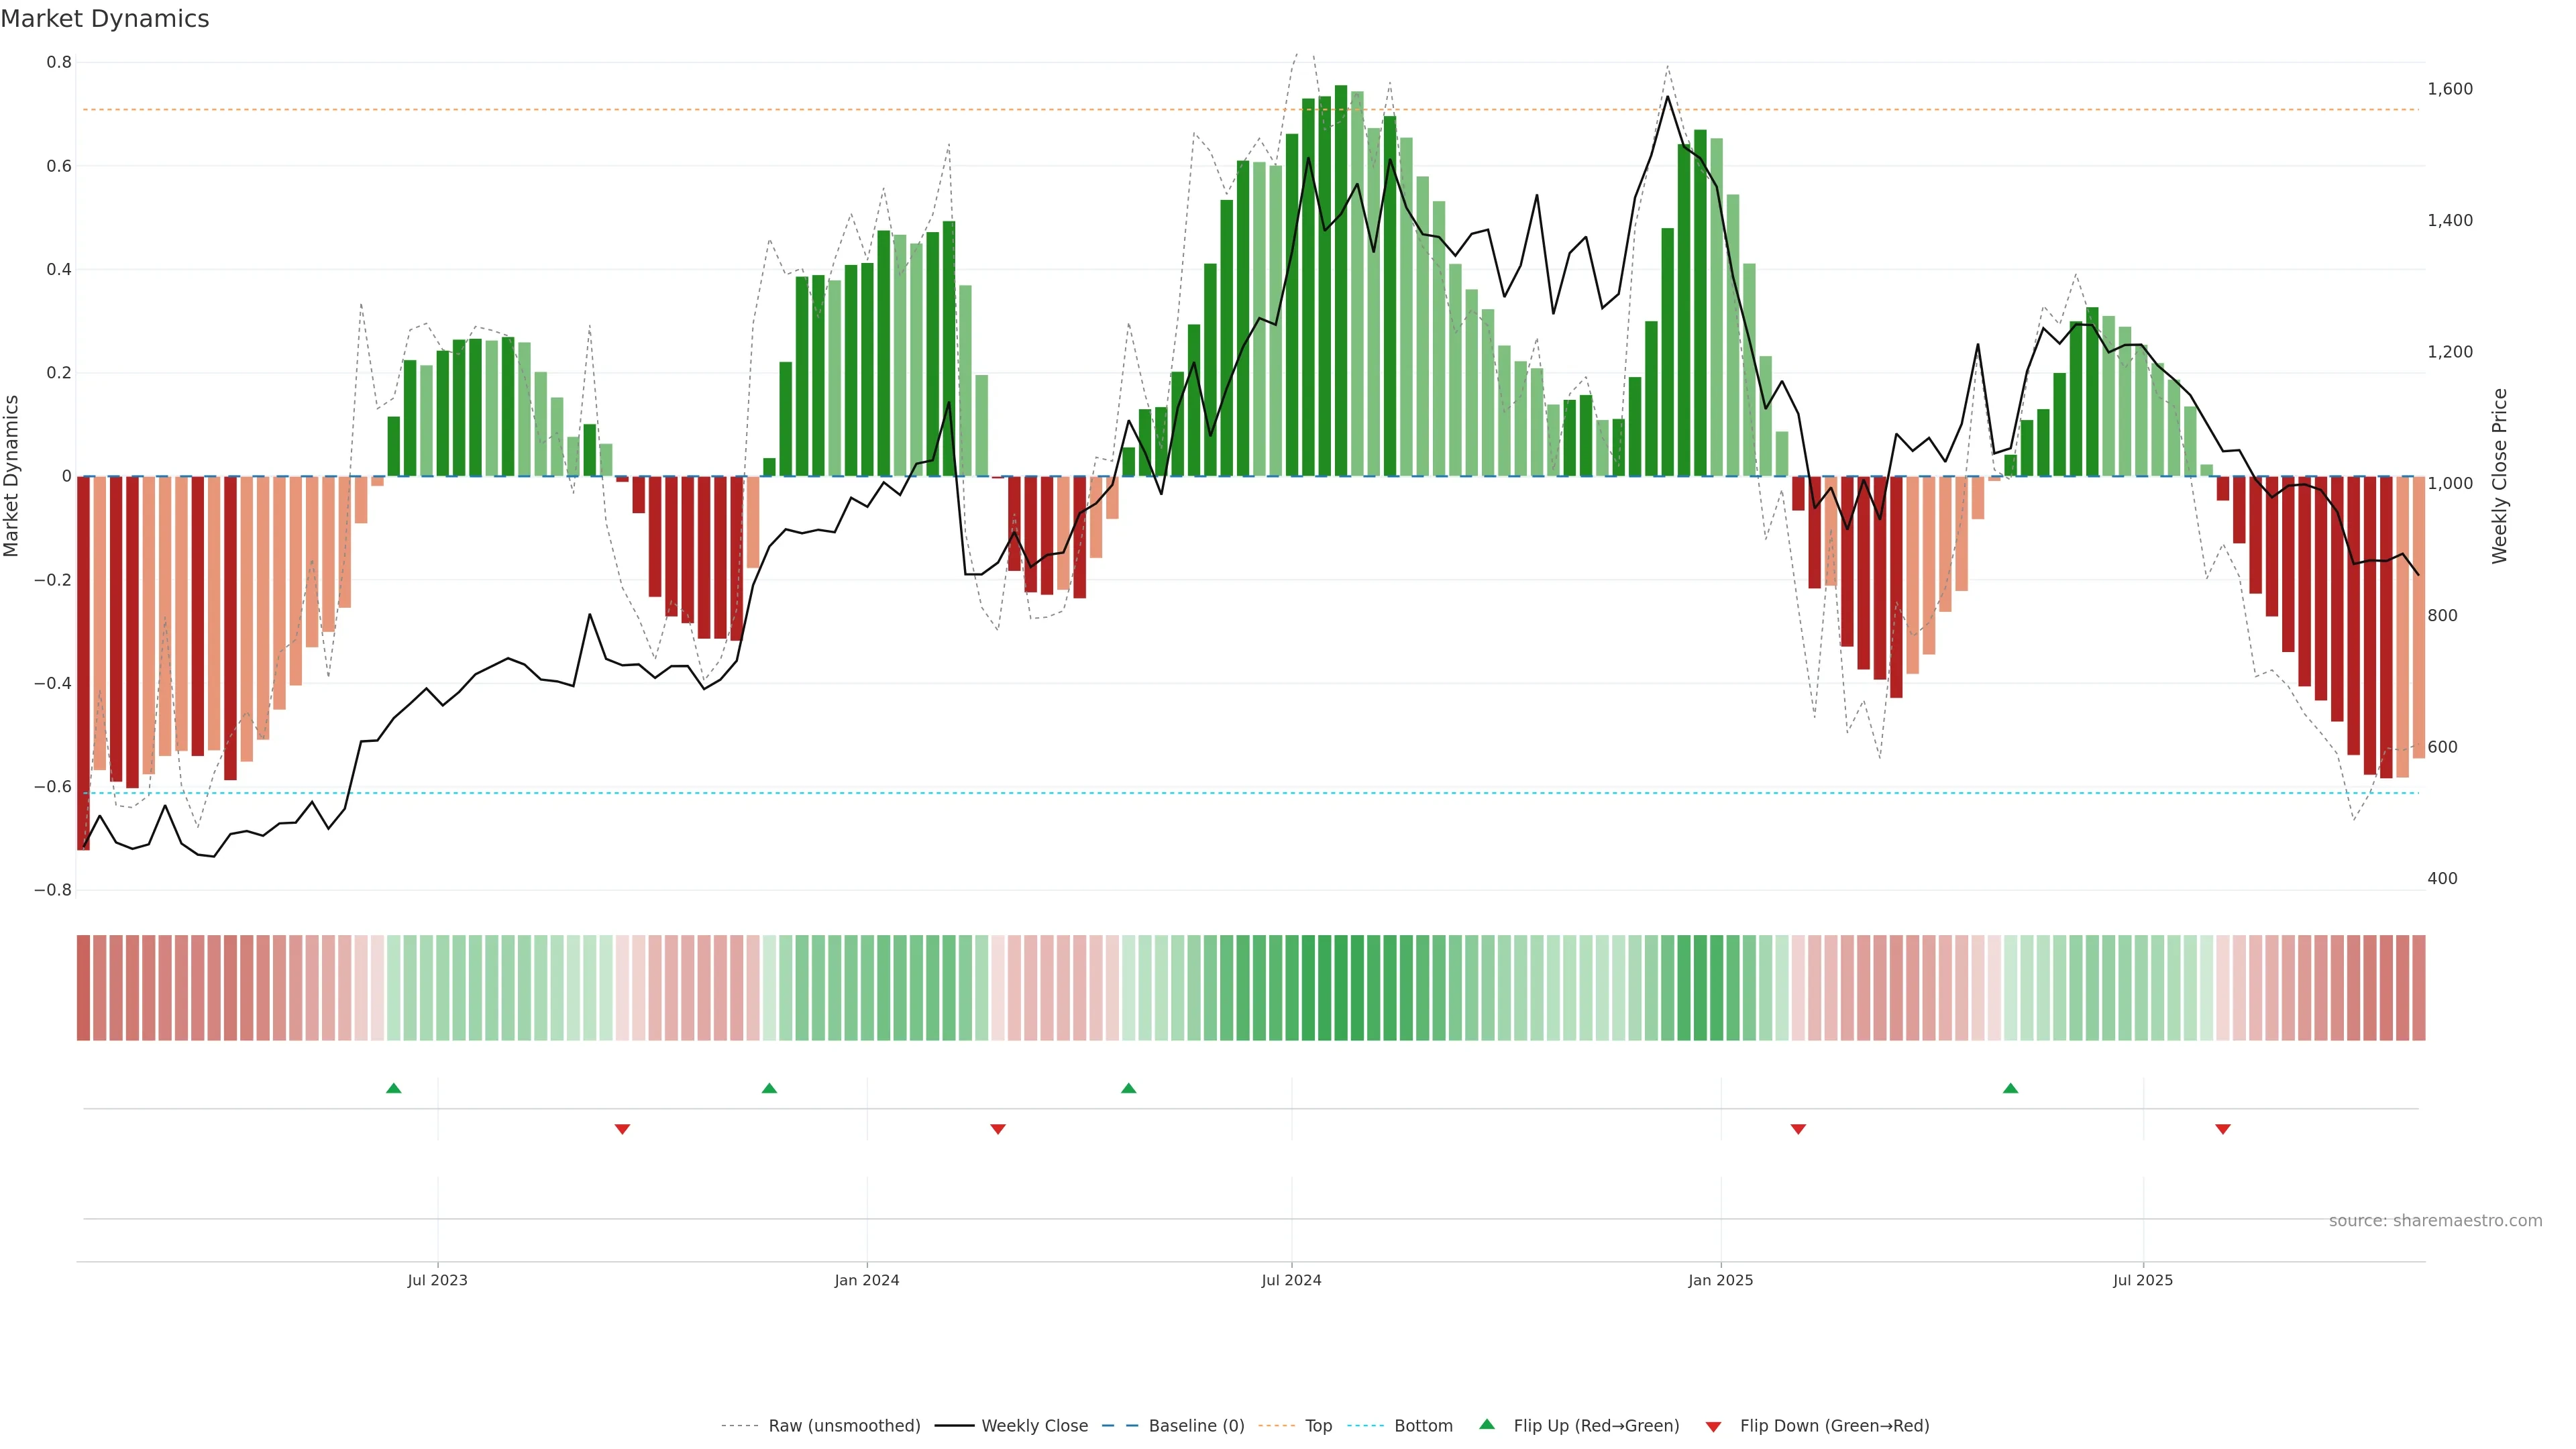2576x1449 pixels.
Task: Click the flip-up triangle just before Jan 2024
Action: [769, 1088]
